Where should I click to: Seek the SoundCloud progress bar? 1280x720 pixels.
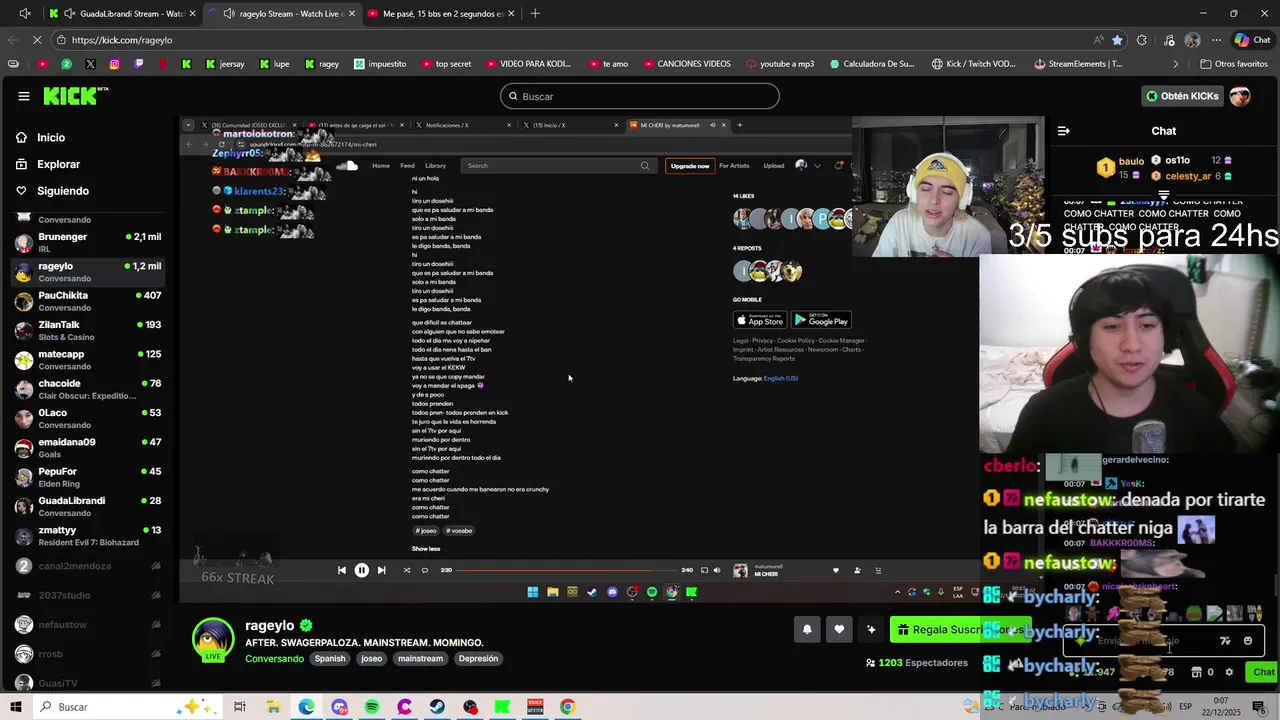[x=567, y=570]
